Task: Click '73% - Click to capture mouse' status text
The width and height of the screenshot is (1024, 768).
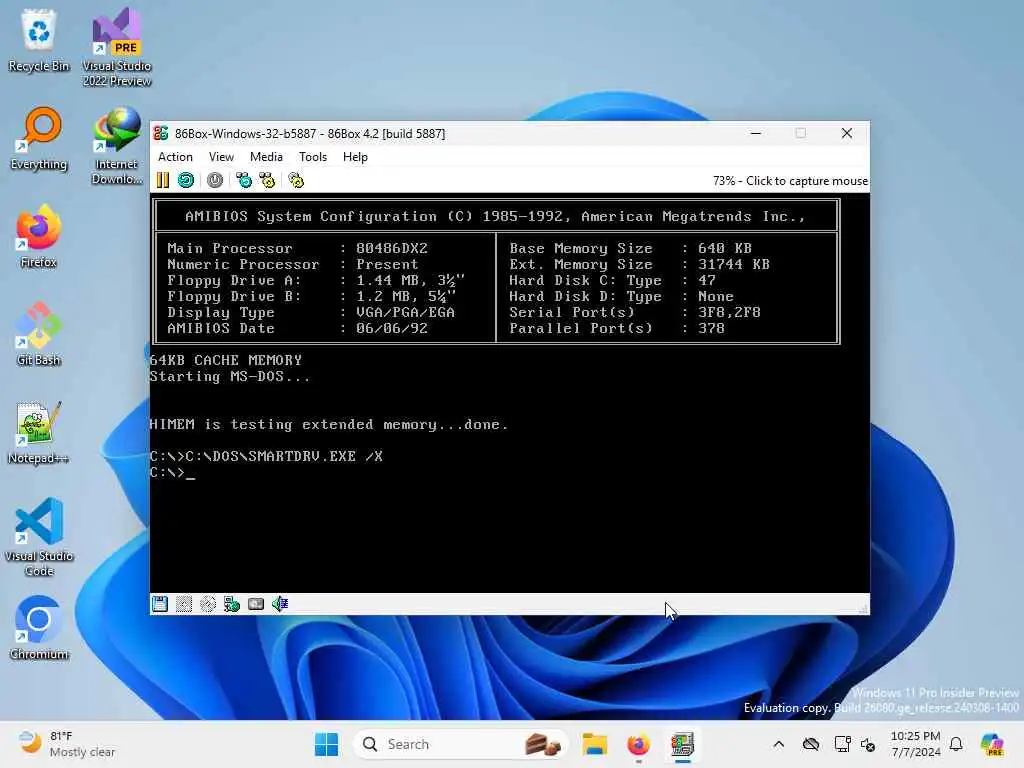Action: (x=790, y=181)
